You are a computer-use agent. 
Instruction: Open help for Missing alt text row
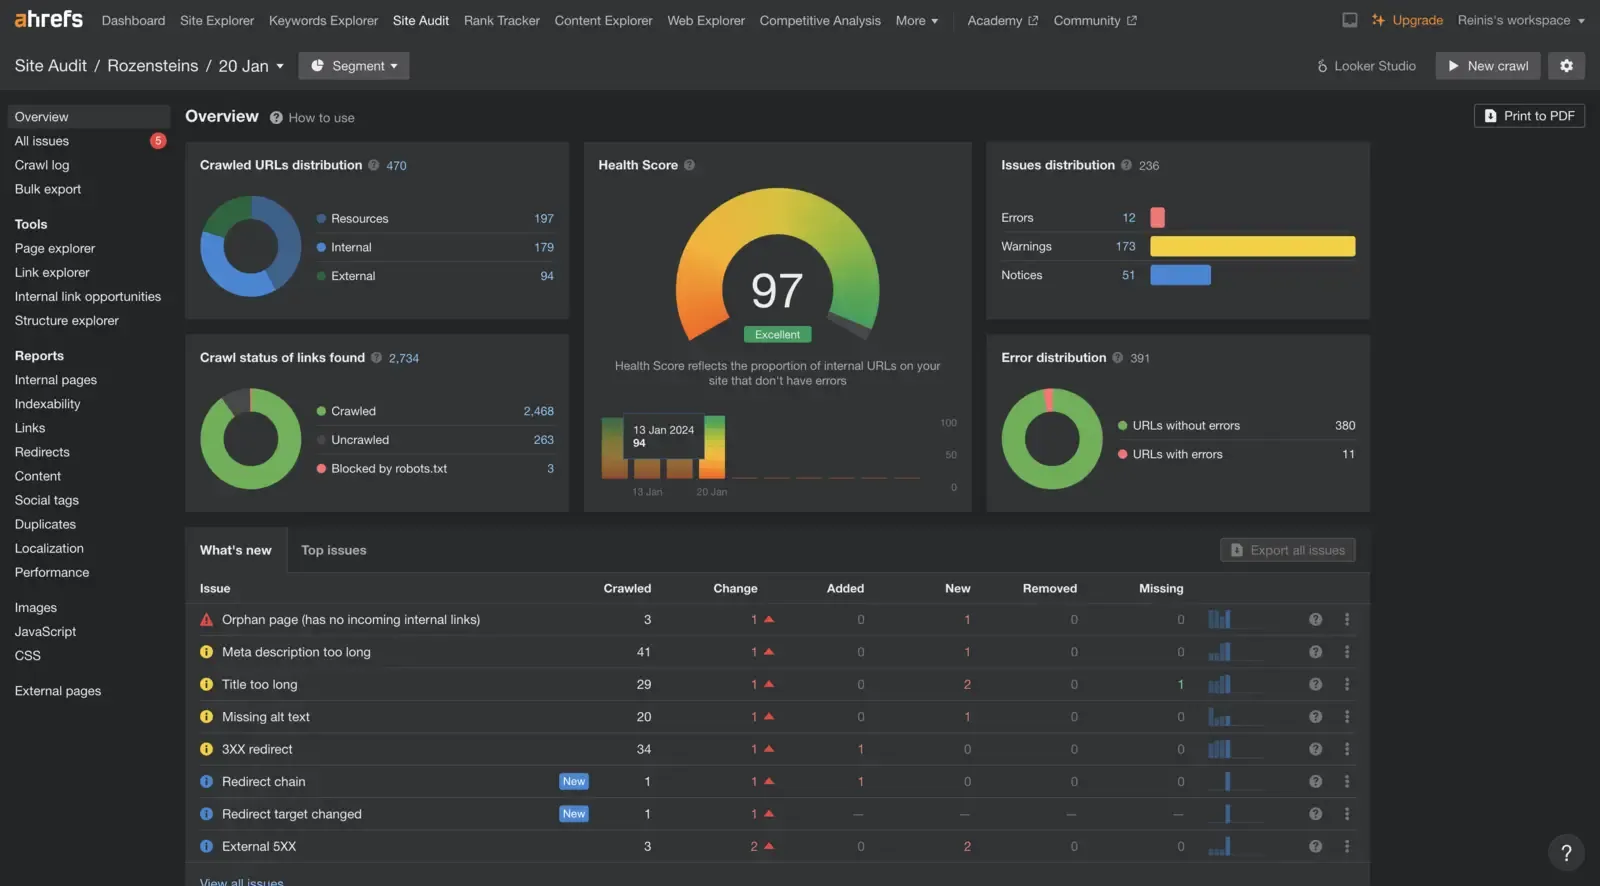point(1315,717)
